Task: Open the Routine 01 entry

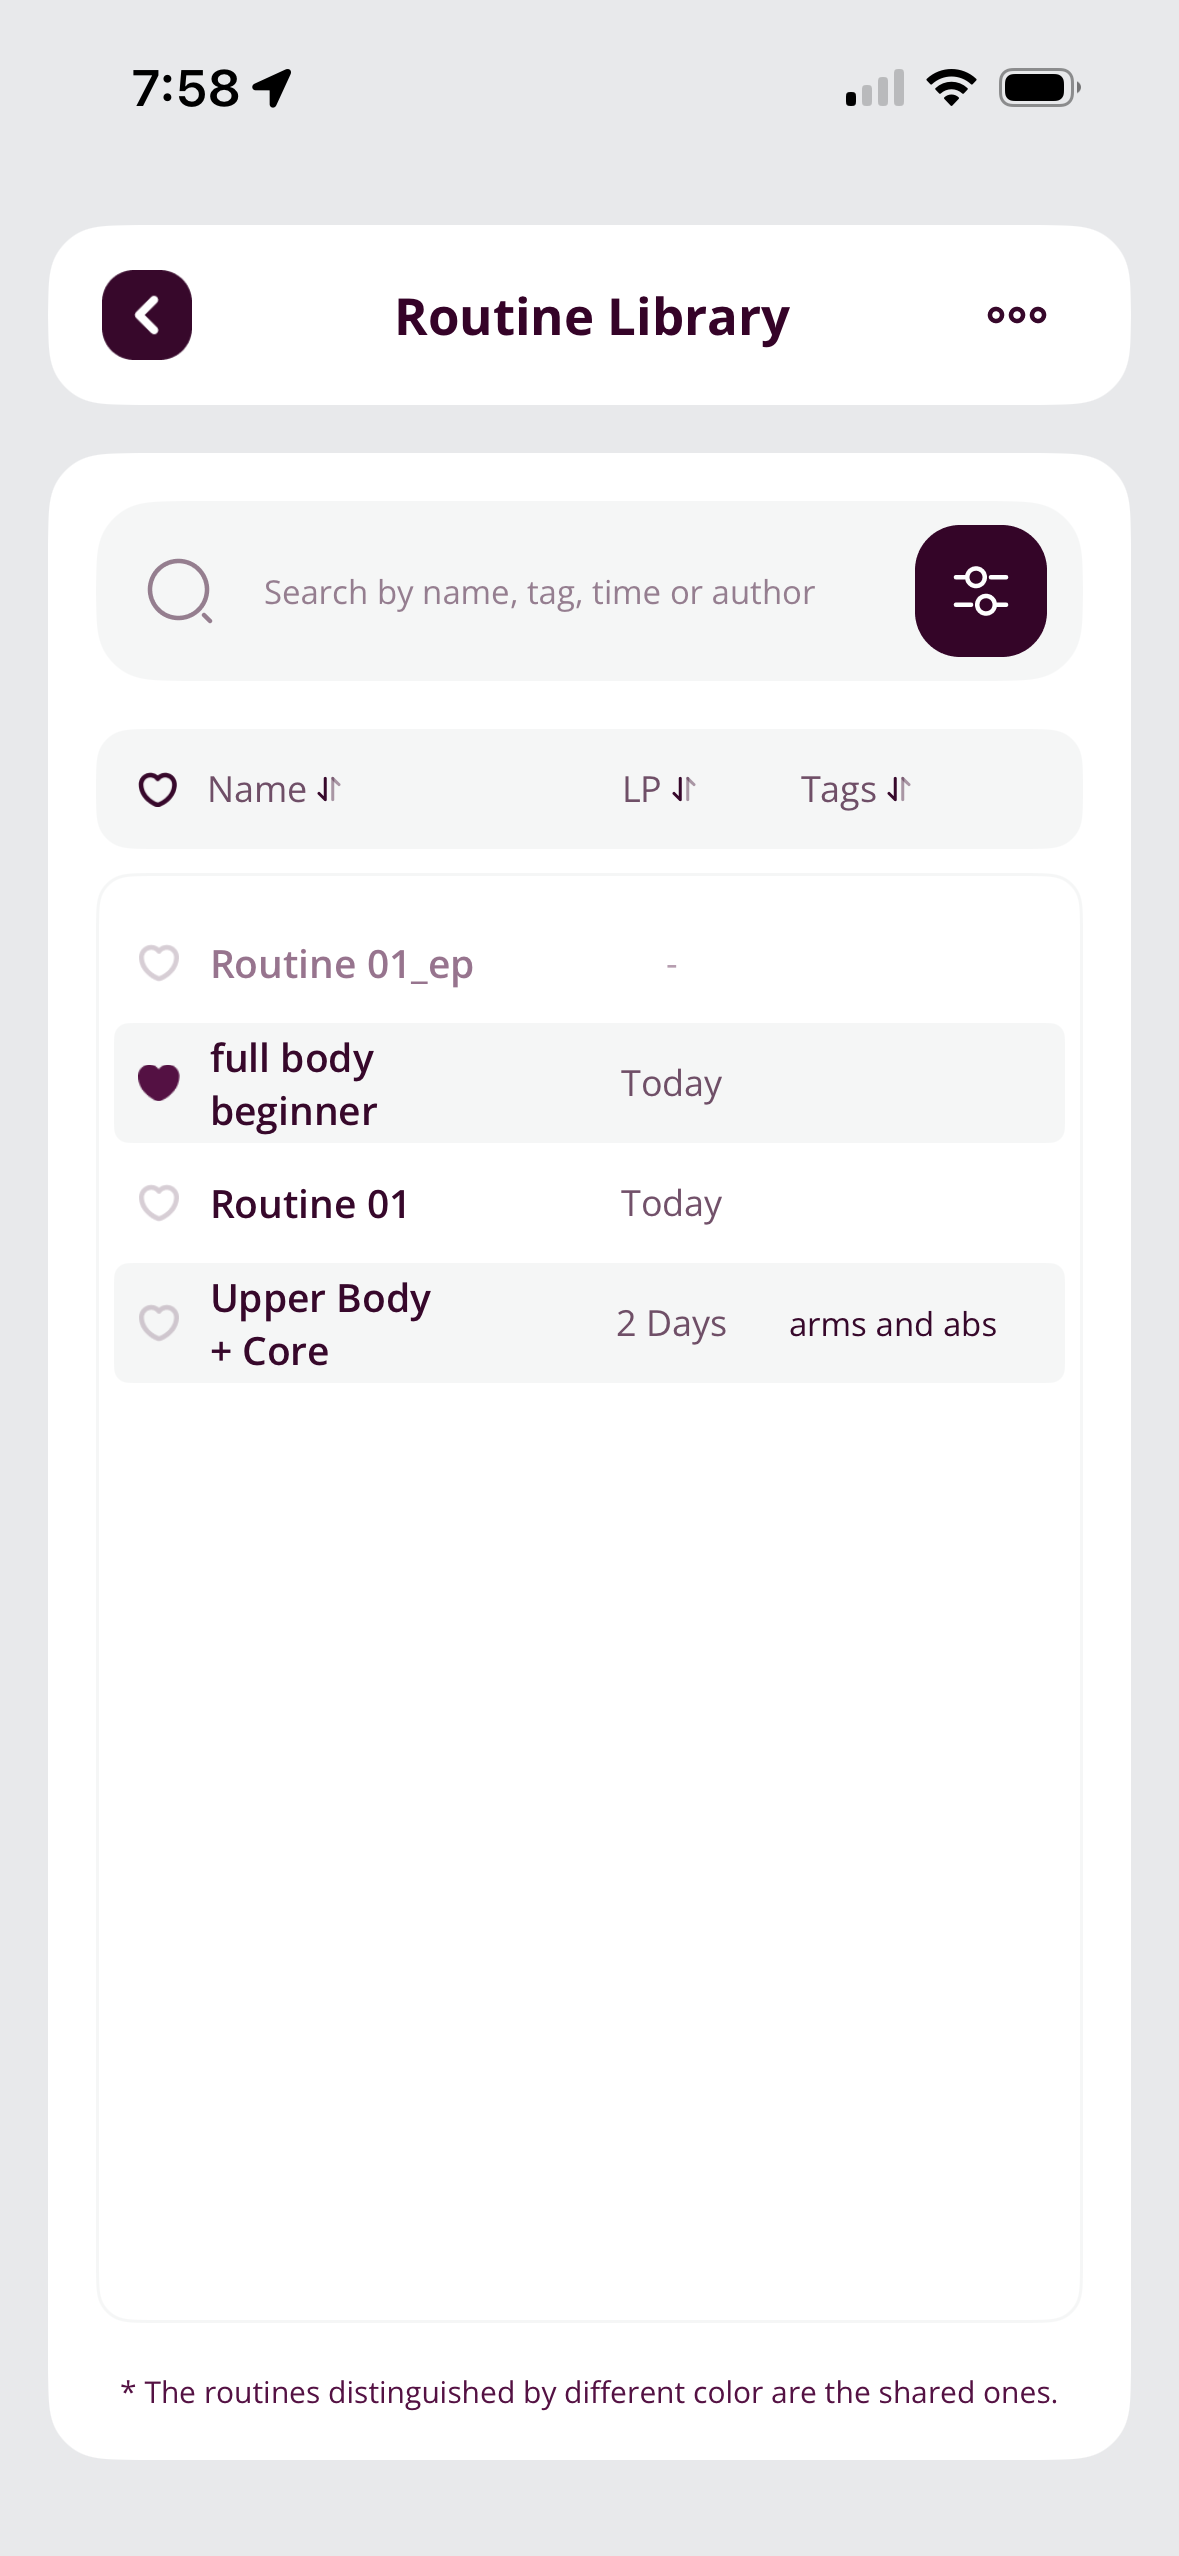Action: point(589,1203)
